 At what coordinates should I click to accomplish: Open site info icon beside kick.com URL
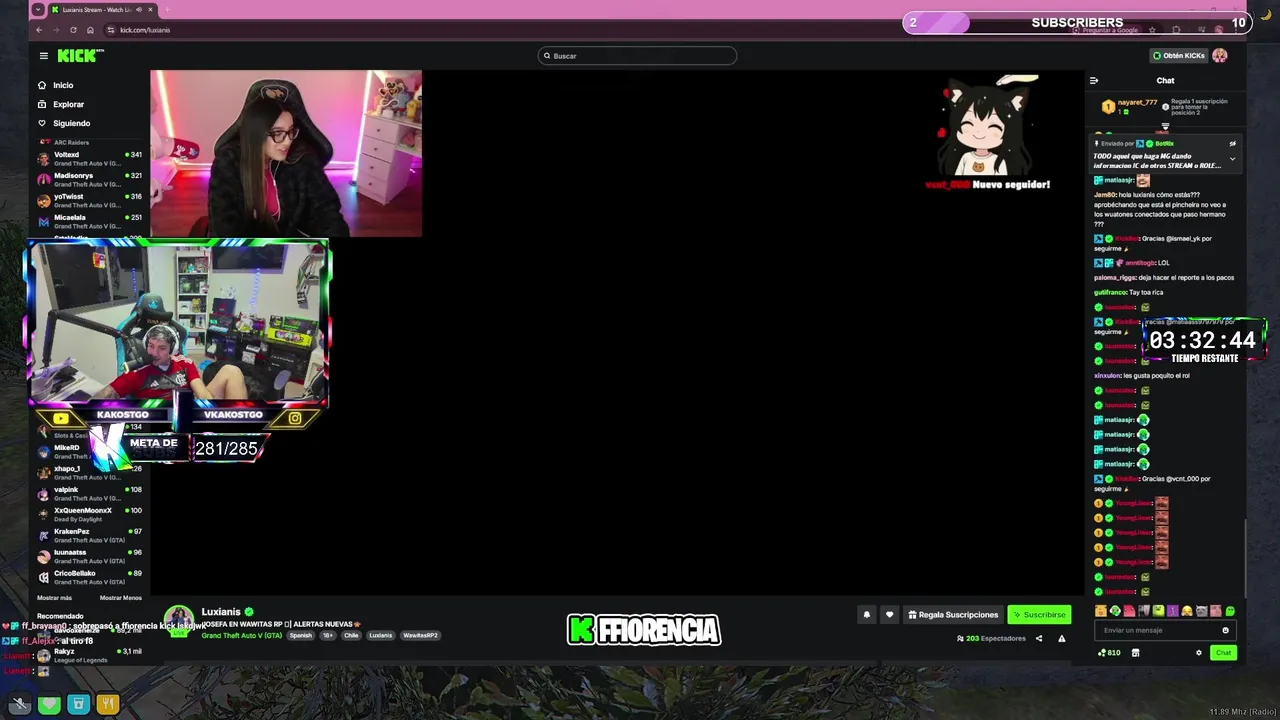click(x=110, y=30)
